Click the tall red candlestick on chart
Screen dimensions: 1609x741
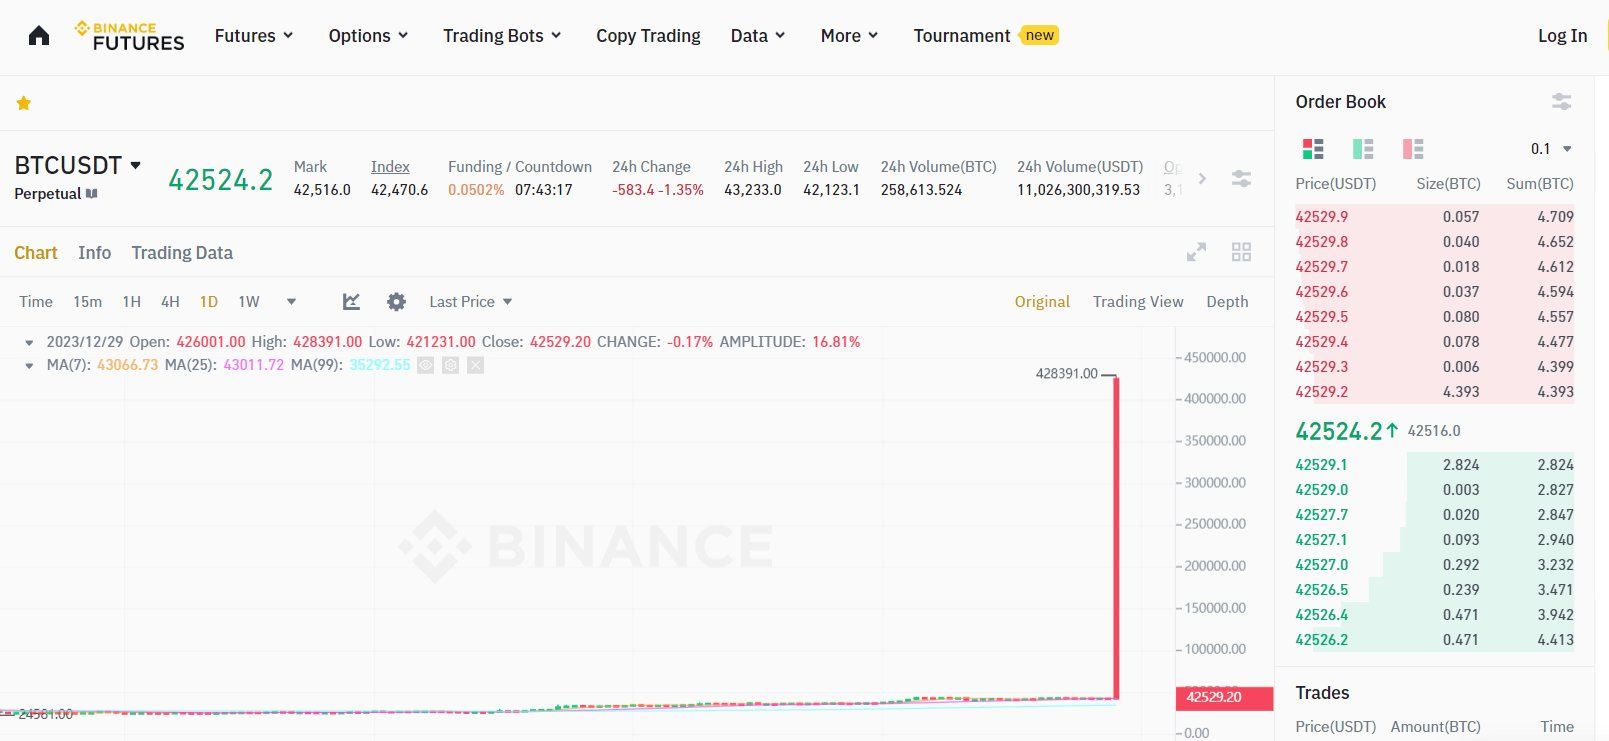point(1116,538)
